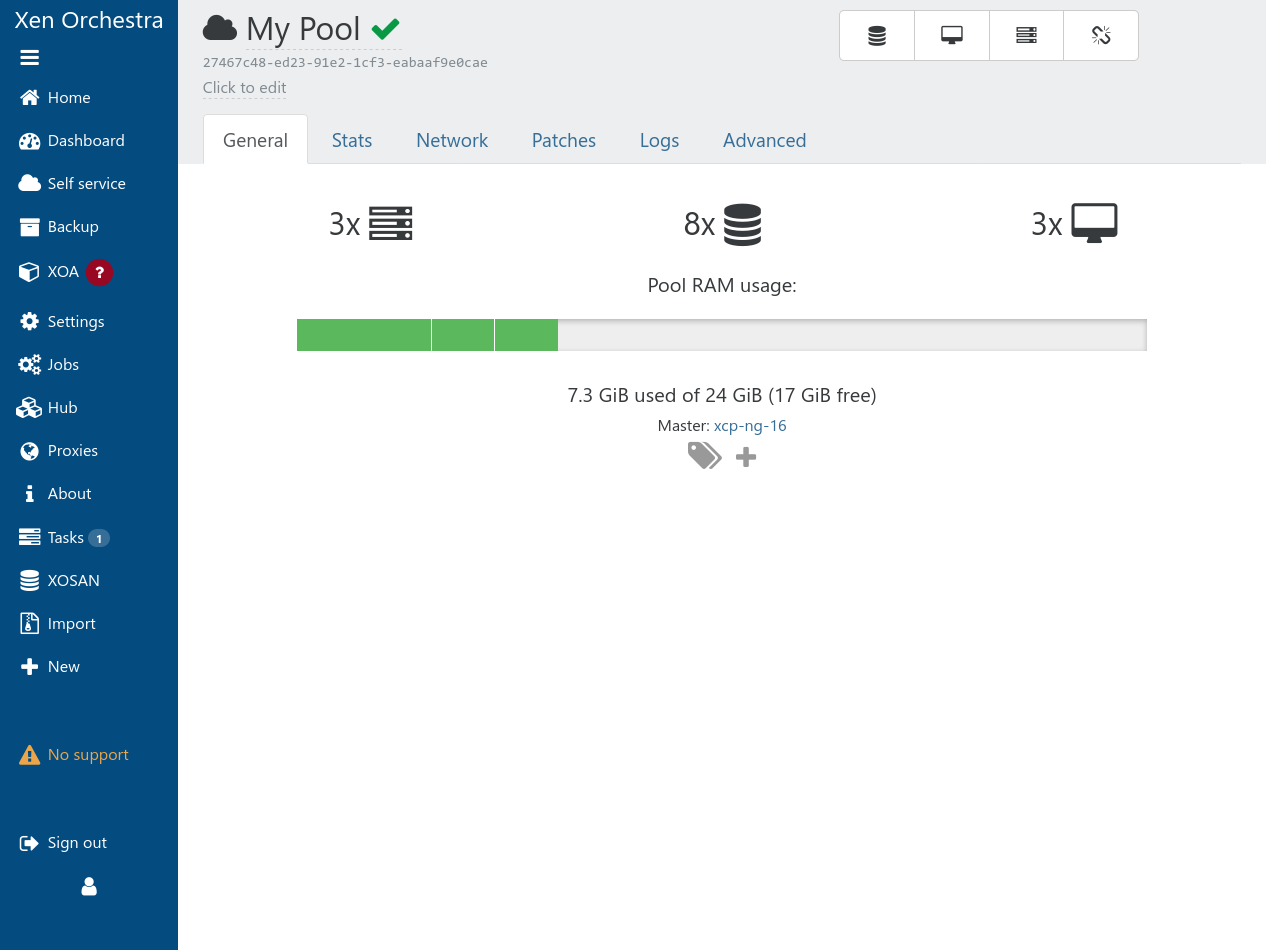
Task: Add a tag with the plus icon
Action: pyautogui.click(x=746, y=457)
